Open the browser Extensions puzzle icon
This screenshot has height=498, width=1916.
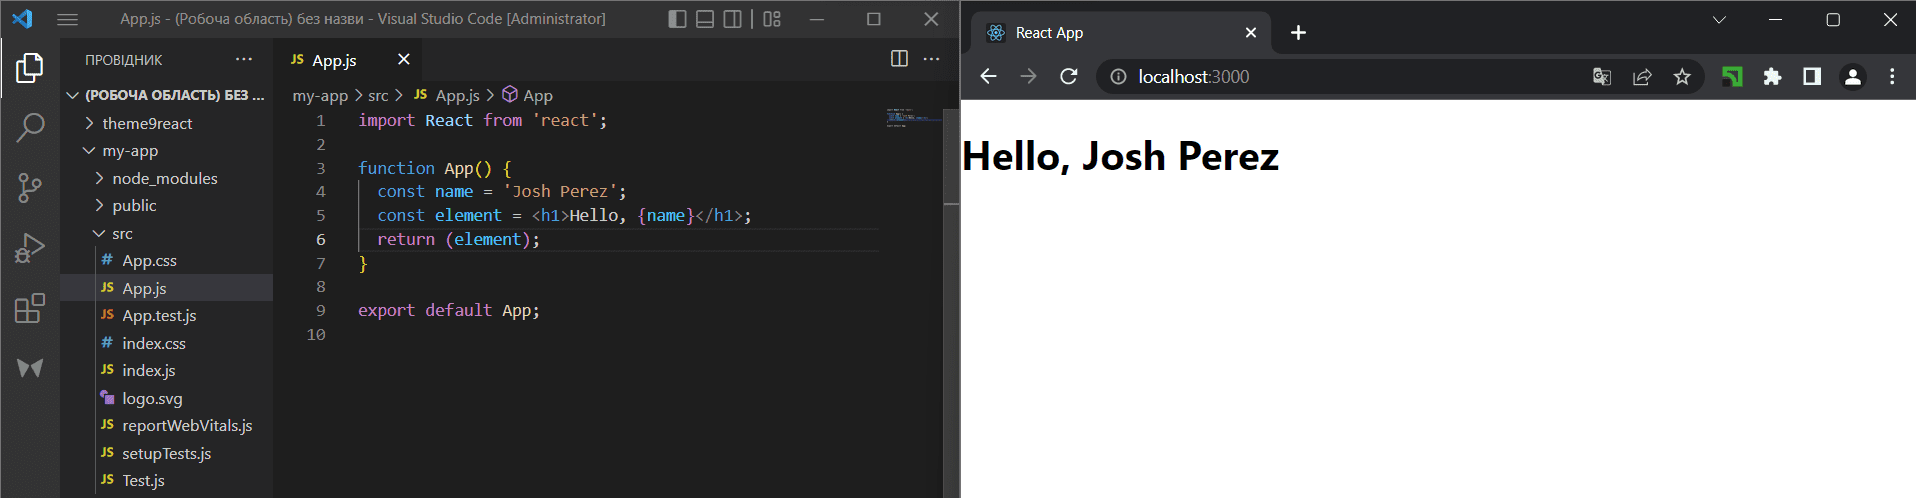coord(1772,77)
